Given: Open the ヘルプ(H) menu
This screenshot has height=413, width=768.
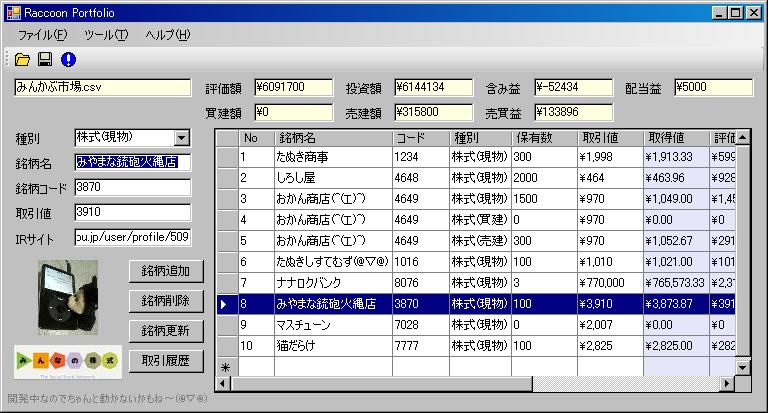Looking at the screenshot, I should tap(167, 35).
